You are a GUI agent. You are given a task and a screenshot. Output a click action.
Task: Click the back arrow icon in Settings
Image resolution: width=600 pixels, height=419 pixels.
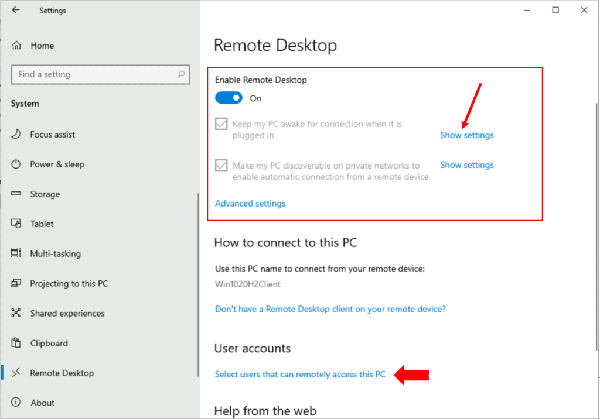(x=15, y=10)
